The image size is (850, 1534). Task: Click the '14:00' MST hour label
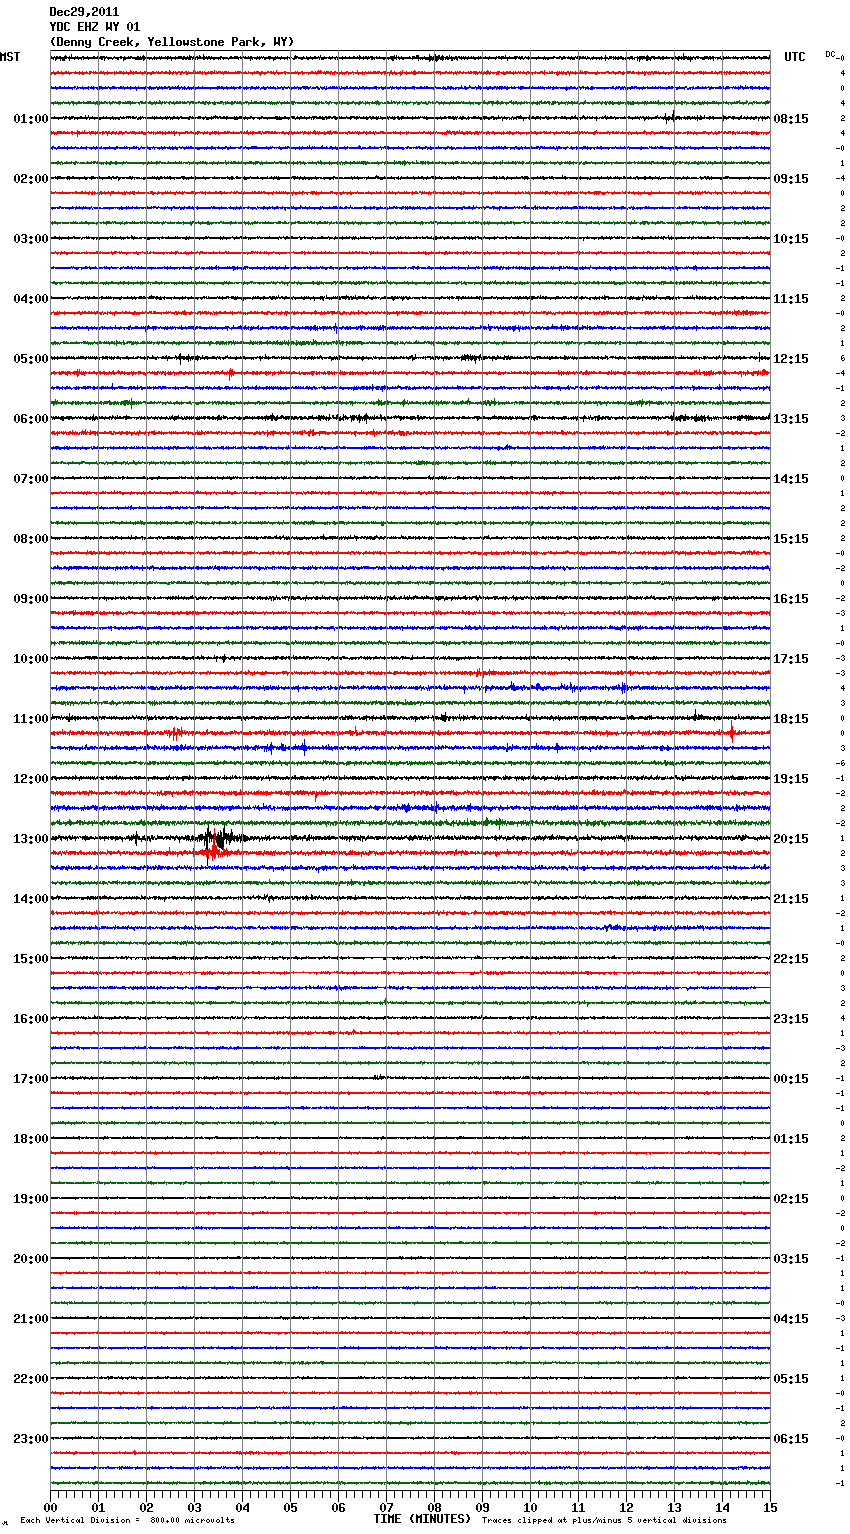point(31,899)
